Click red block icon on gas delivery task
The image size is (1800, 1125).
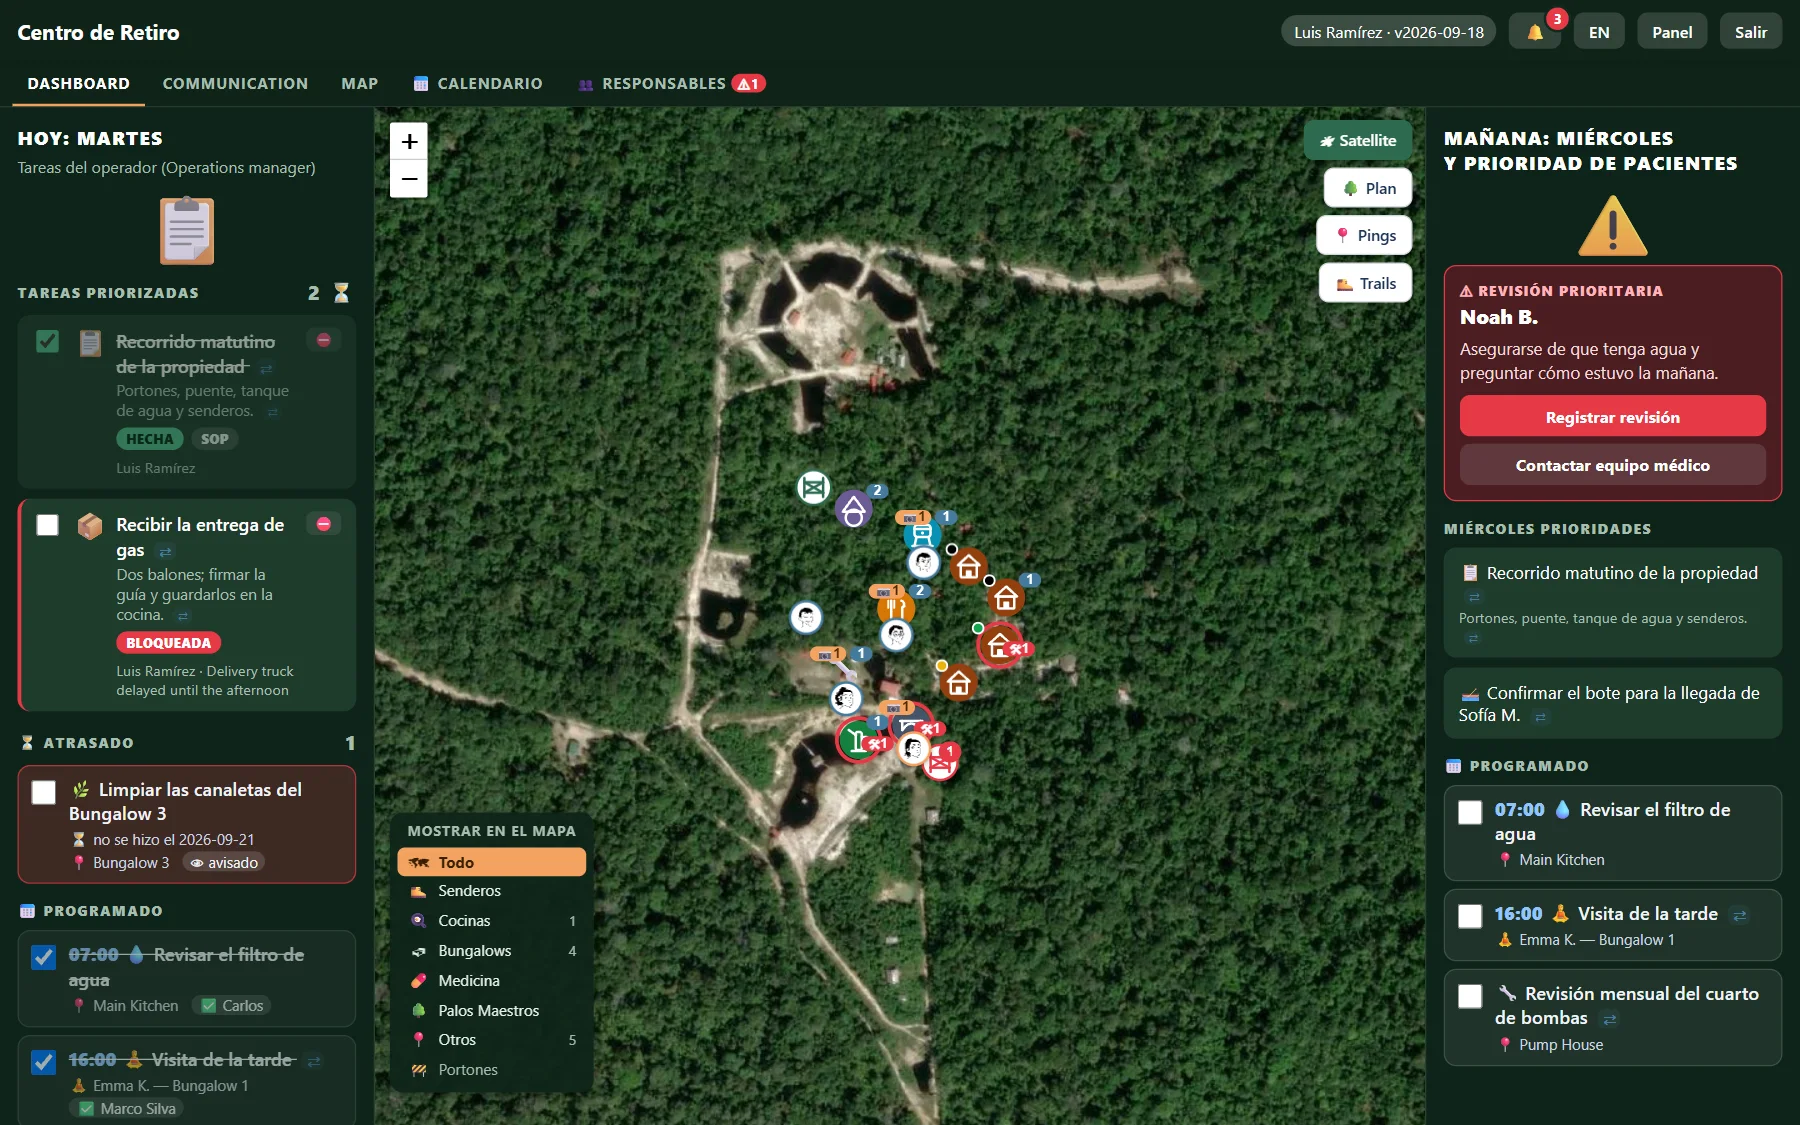(x=324, y=524)
